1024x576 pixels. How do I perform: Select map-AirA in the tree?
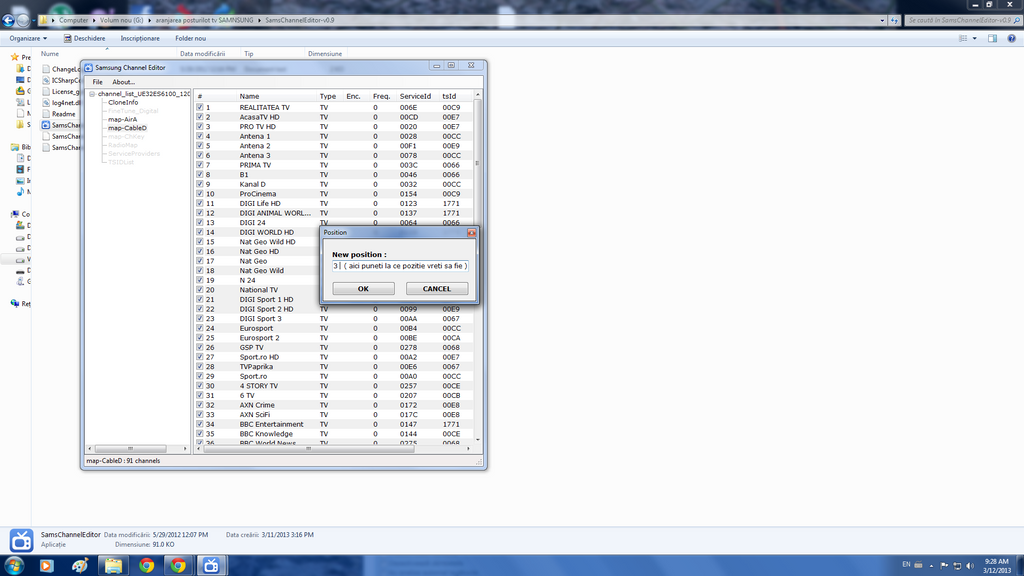tap(122, 120)
